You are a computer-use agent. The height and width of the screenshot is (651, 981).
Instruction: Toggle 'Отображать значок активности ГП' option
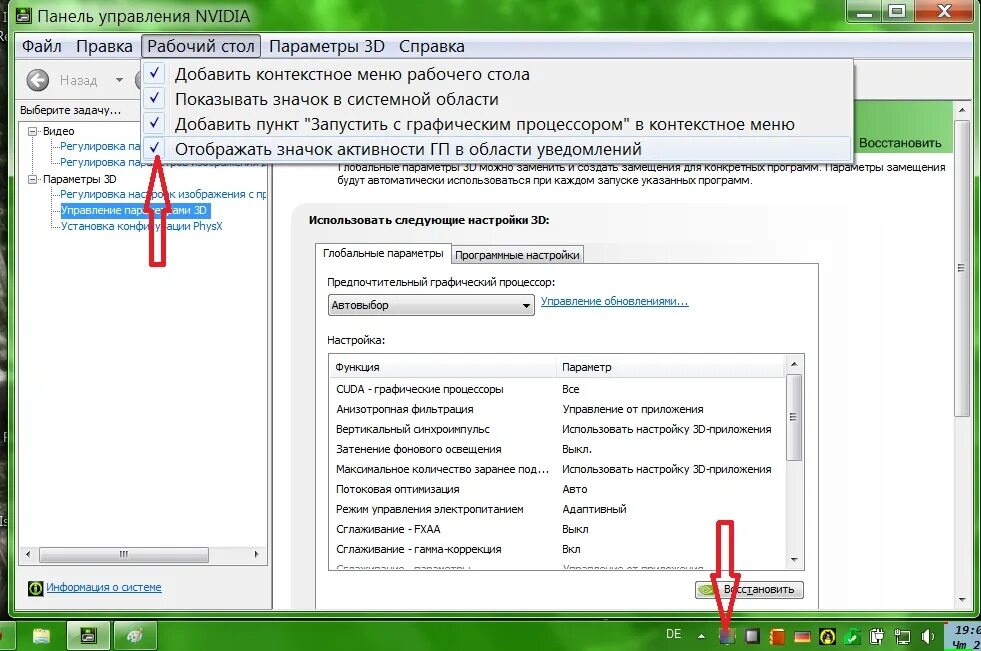[498, 149]
